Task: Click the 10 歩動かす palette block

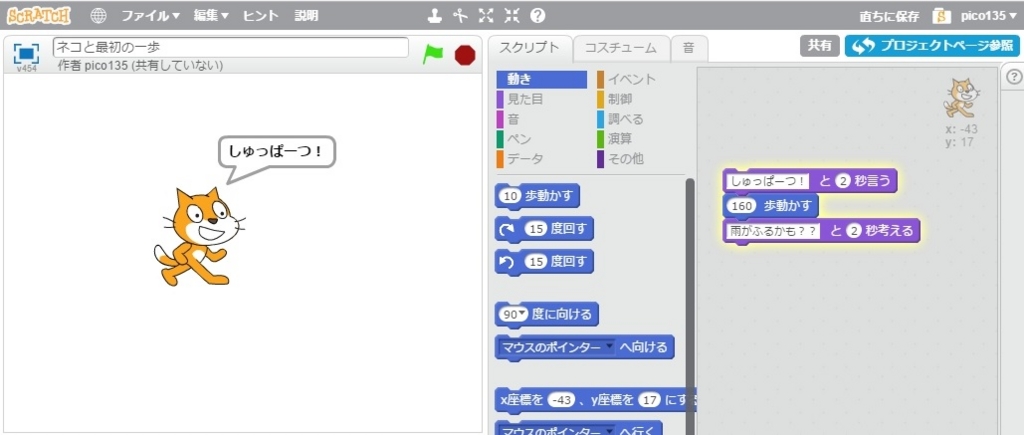Action: [537, 195]
